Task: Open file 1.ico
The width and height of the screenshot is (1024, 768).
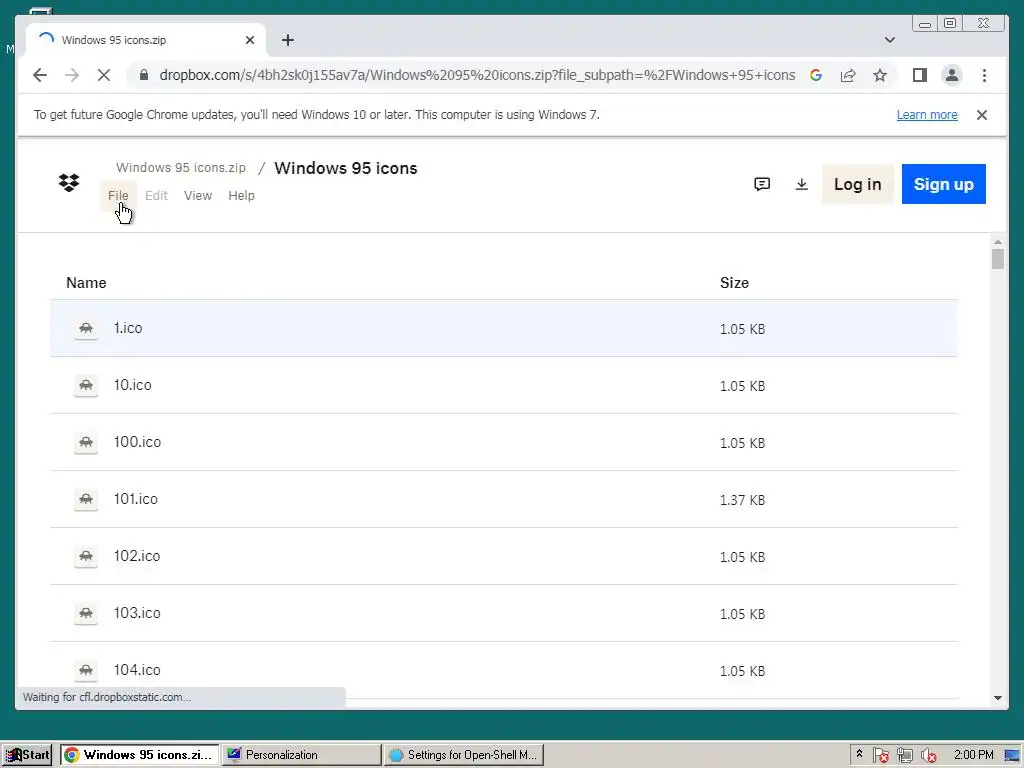Action: 128,328
